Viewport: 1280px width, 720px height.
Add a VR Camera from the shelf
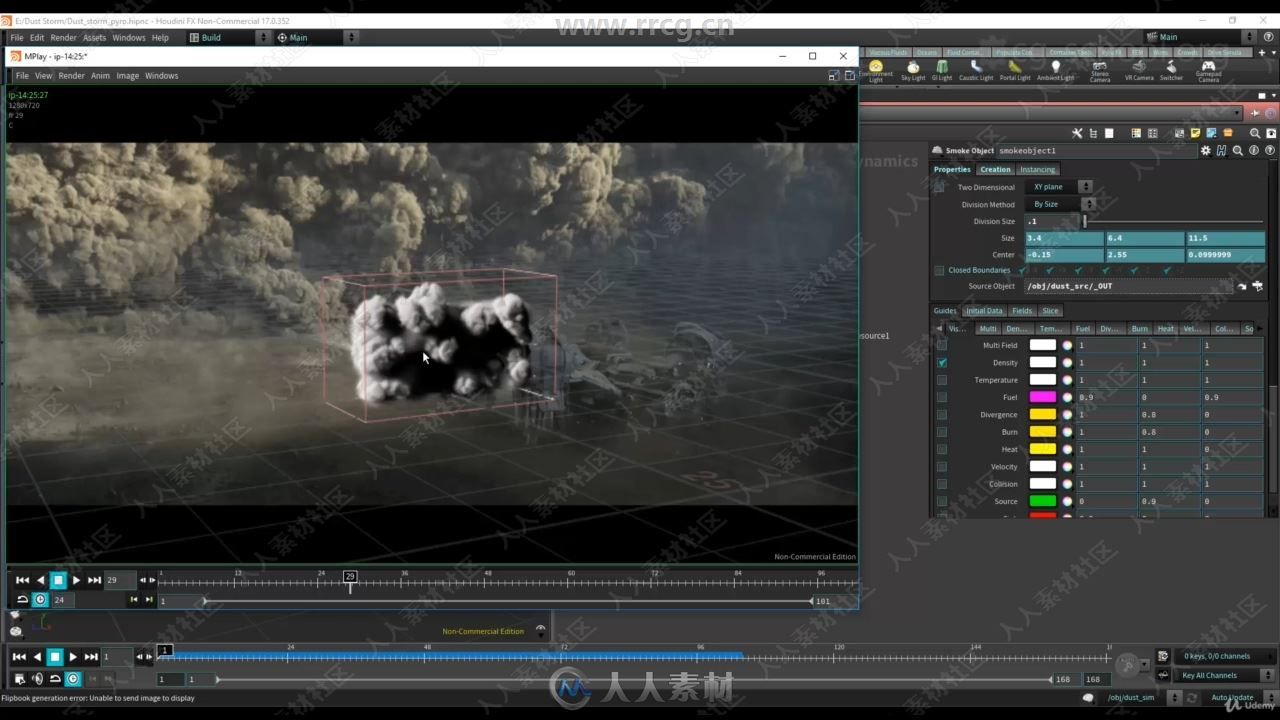coord(1139,70)
